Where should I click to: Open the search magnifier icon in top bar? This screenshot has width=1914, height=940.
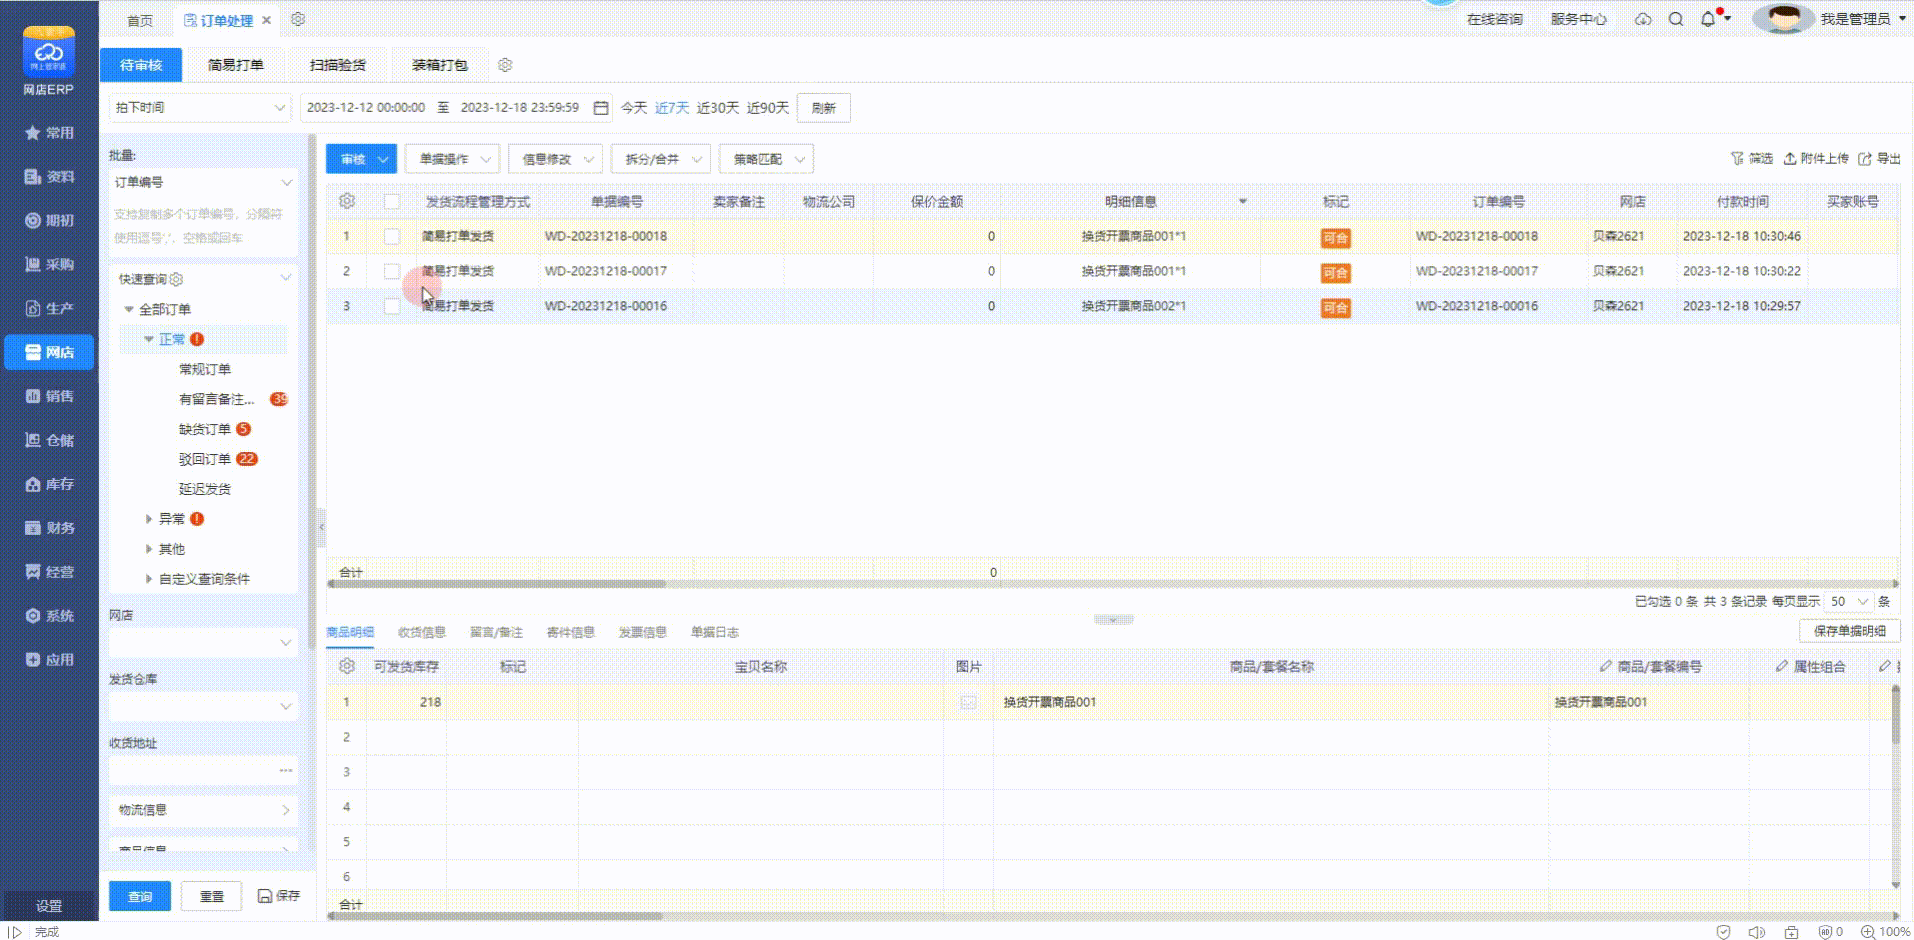(x=1676, y=19)
